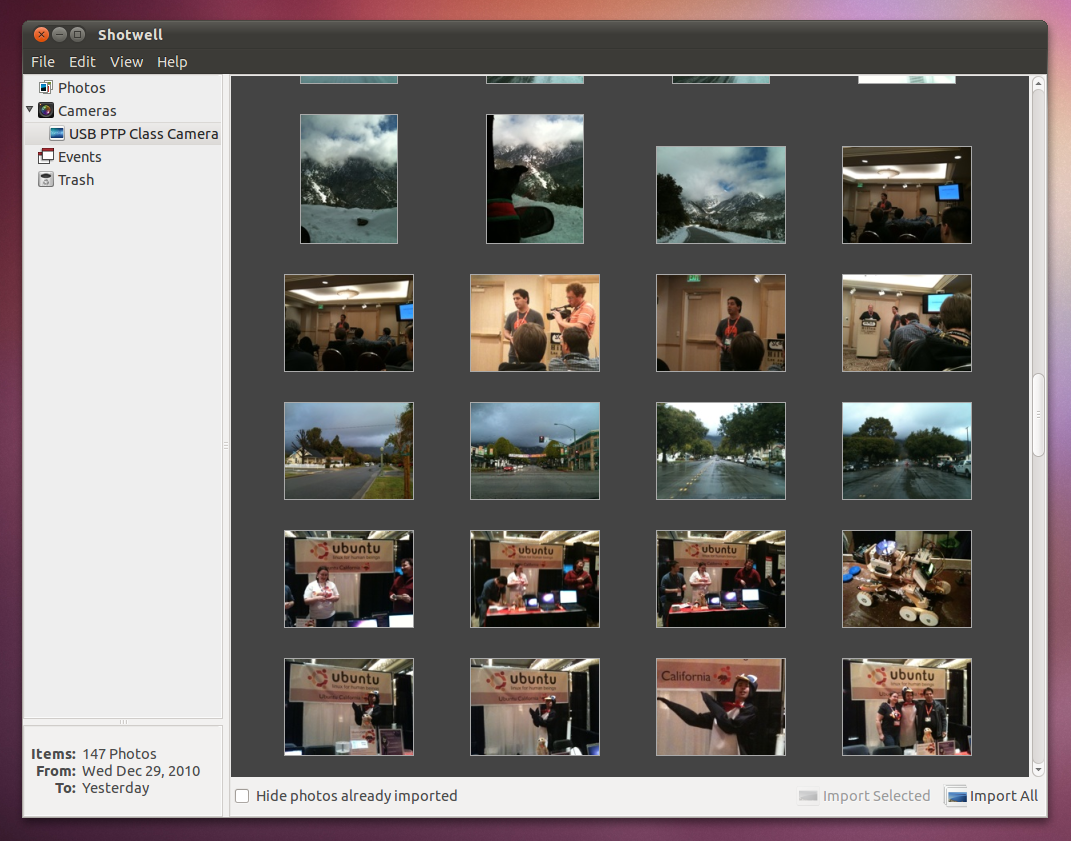Screen dimensions: 1071x841
Task: Select the dog silhouette mountain photo
Action: pyautogui.click(x=535, y=179)
